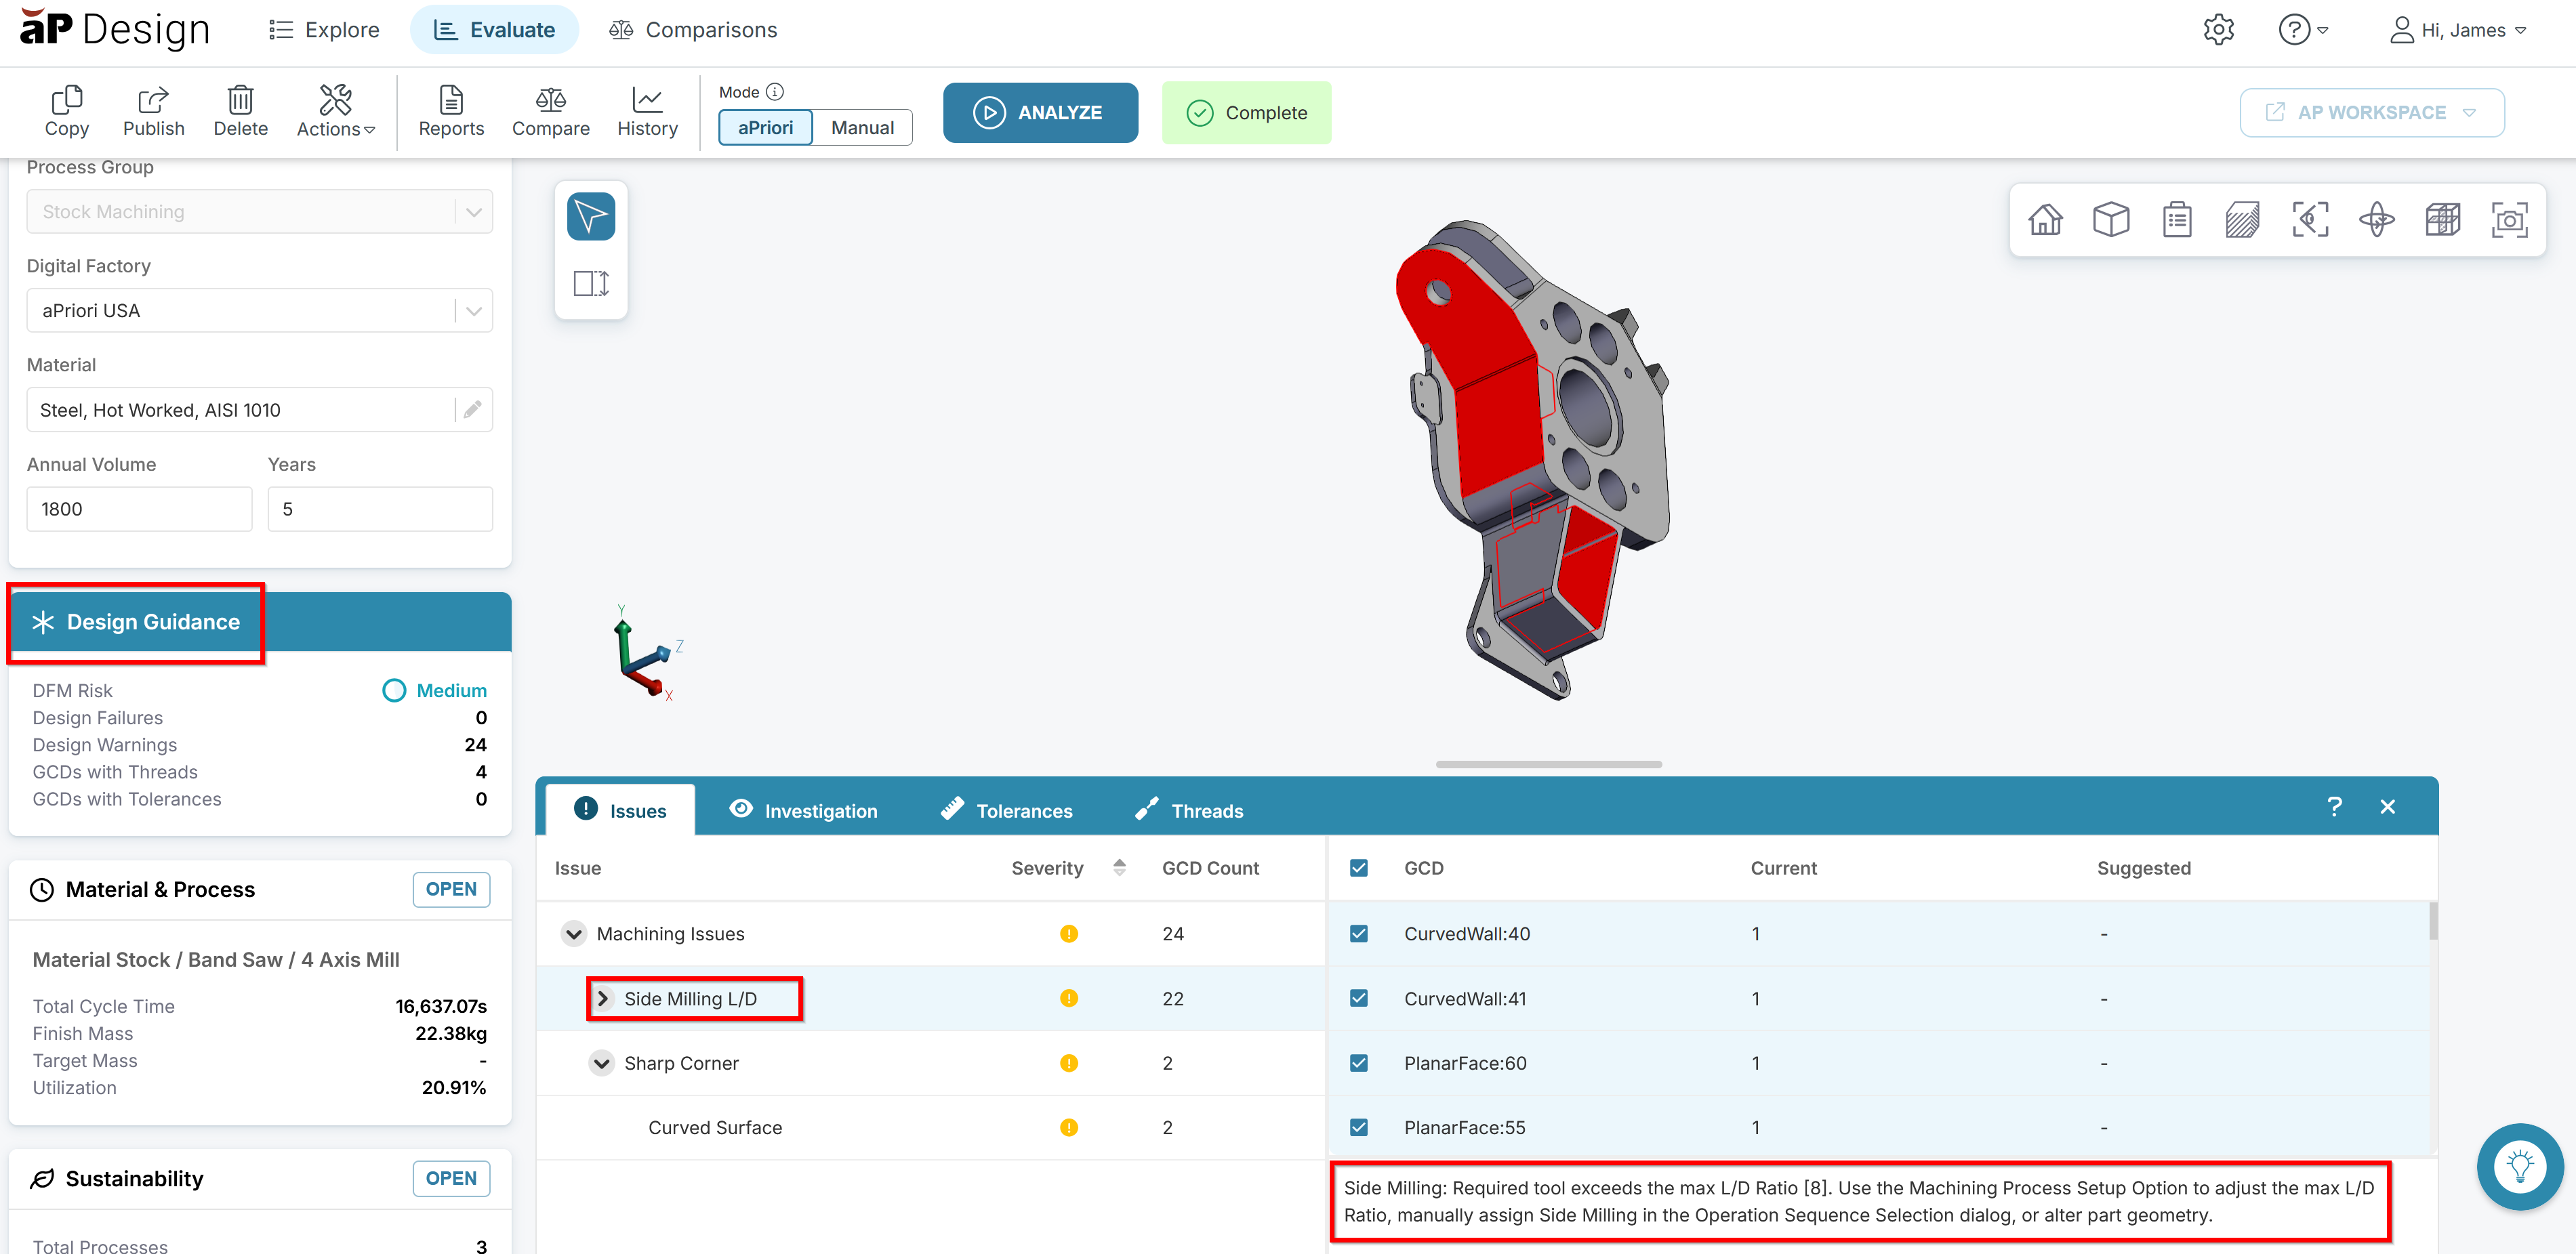Open the Hi, James user menu
This screenshot has height=1254, width=2576.
coord(2458,30)
